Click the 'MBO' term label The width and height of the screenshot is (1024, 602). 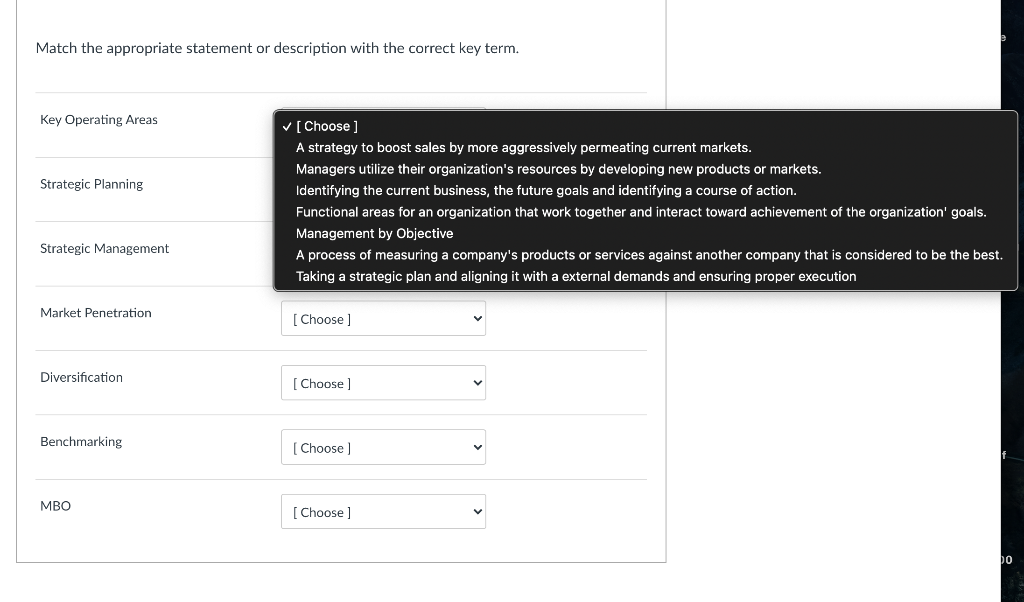(56, 506)
